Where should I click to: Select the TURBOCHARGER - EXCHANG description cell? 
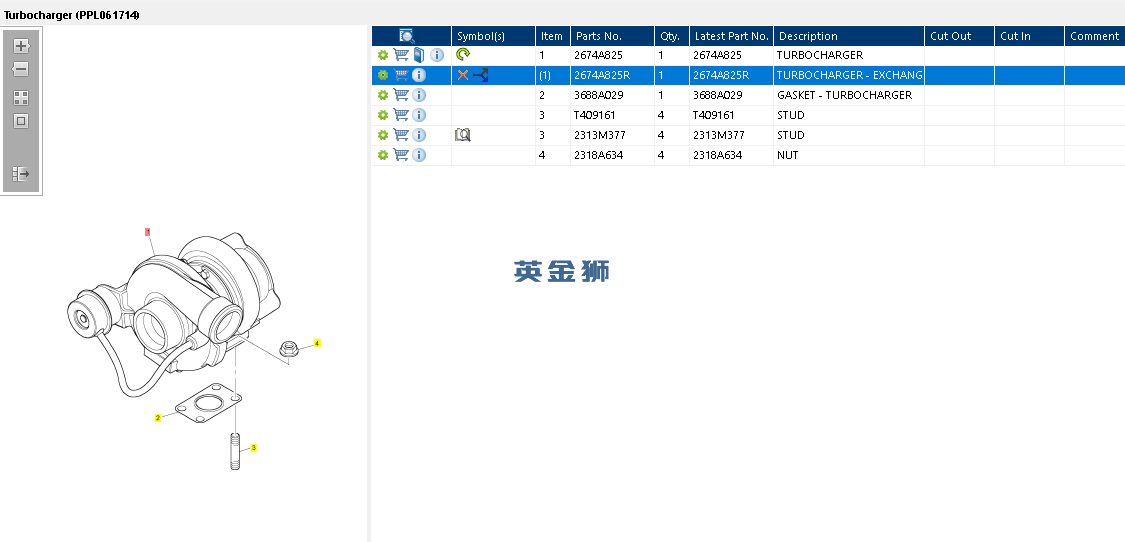849,75
